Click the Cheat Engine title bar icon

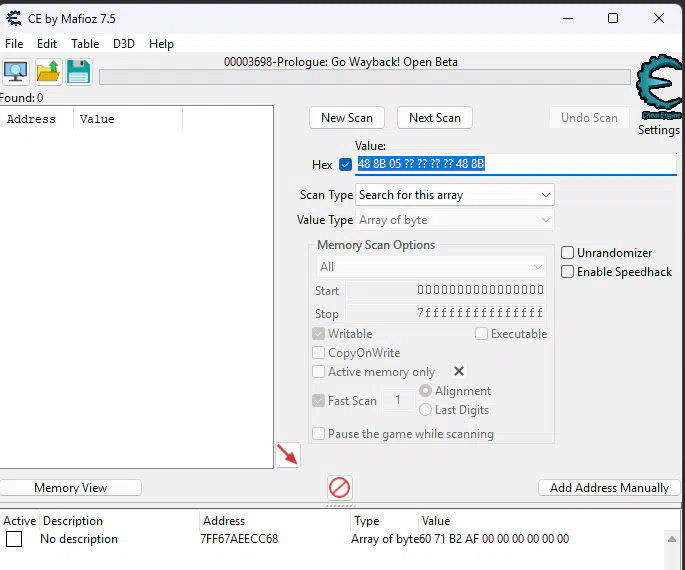point(14,18)
